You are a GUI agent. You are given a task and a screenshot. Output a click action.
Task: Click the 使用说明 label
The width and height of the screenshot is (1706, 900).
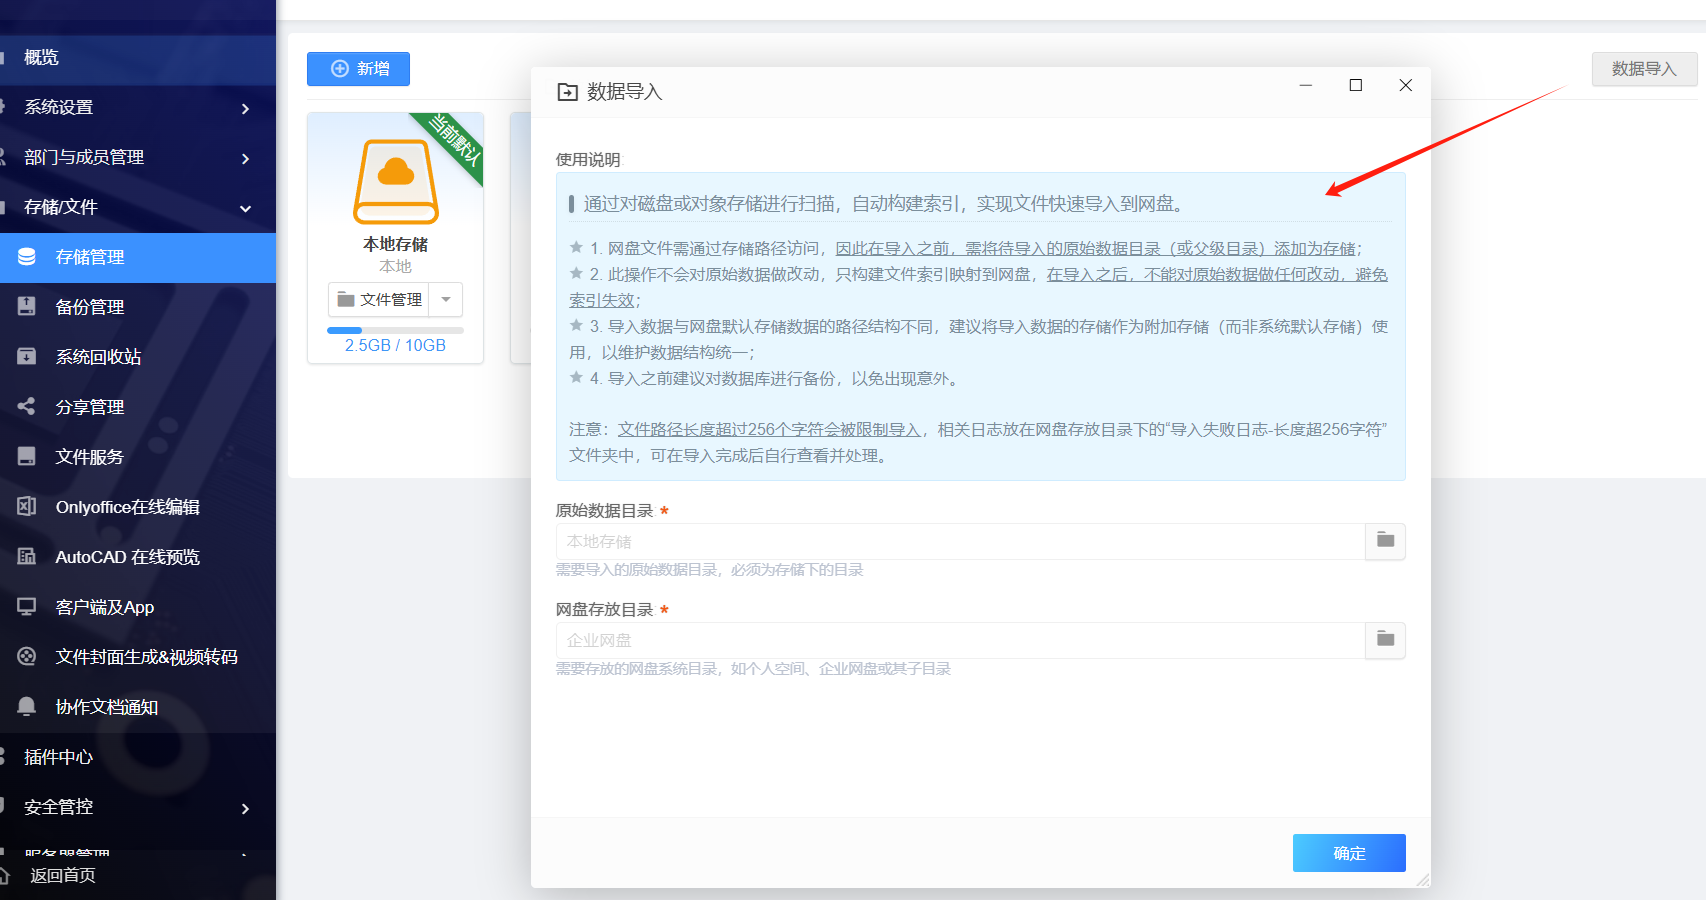click(588, 160)
